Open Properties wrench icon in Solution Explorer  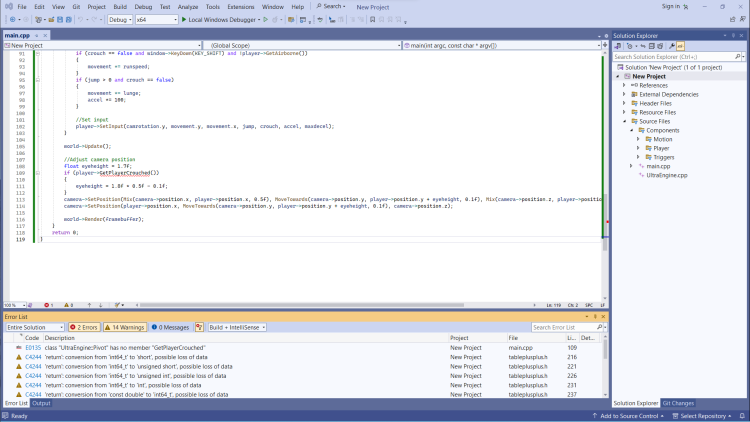coord(670,46)
